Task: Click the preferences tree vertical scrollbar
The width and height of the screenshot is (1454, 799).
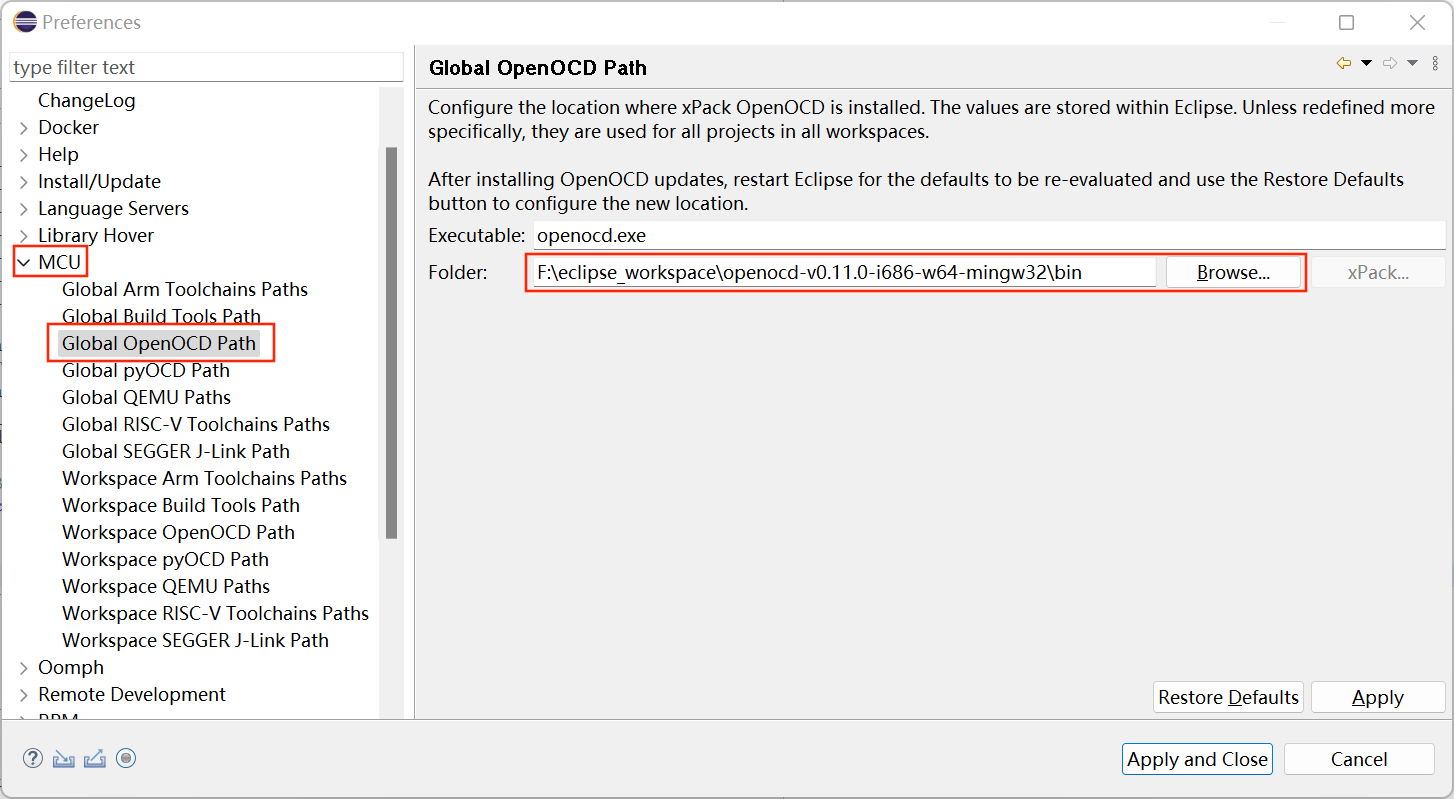Action: point(391,340)
